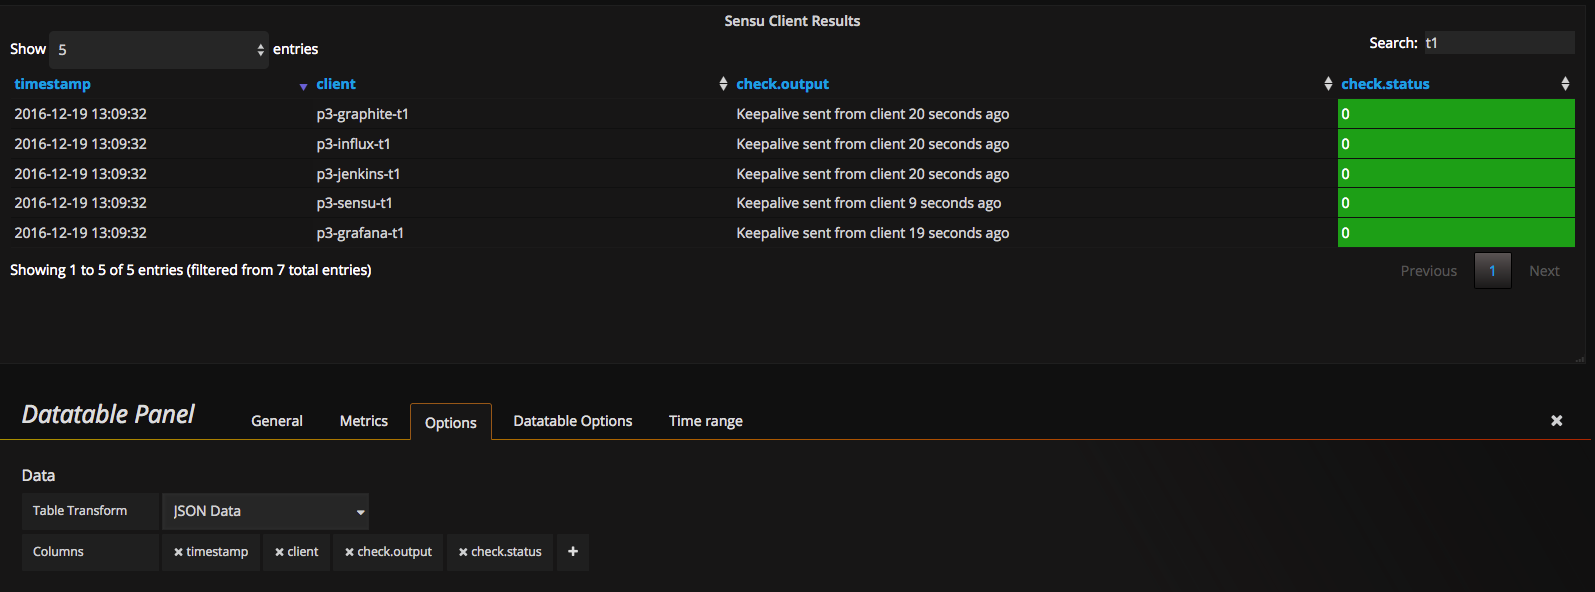Viewport: 1595px width, 592px height.
Task: Open the Show entries count dropdown
Action: (x=159, y=50)
